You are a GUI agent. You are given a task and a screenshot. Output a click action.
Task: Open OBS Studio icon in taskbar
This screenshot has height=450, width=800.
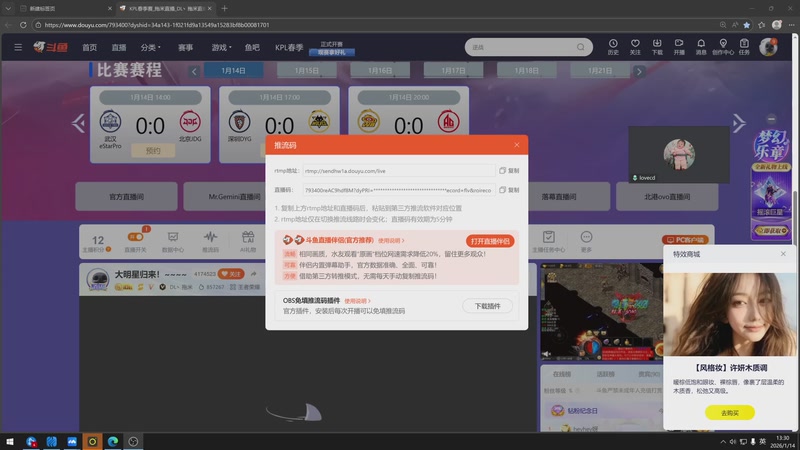pos(133,441)
